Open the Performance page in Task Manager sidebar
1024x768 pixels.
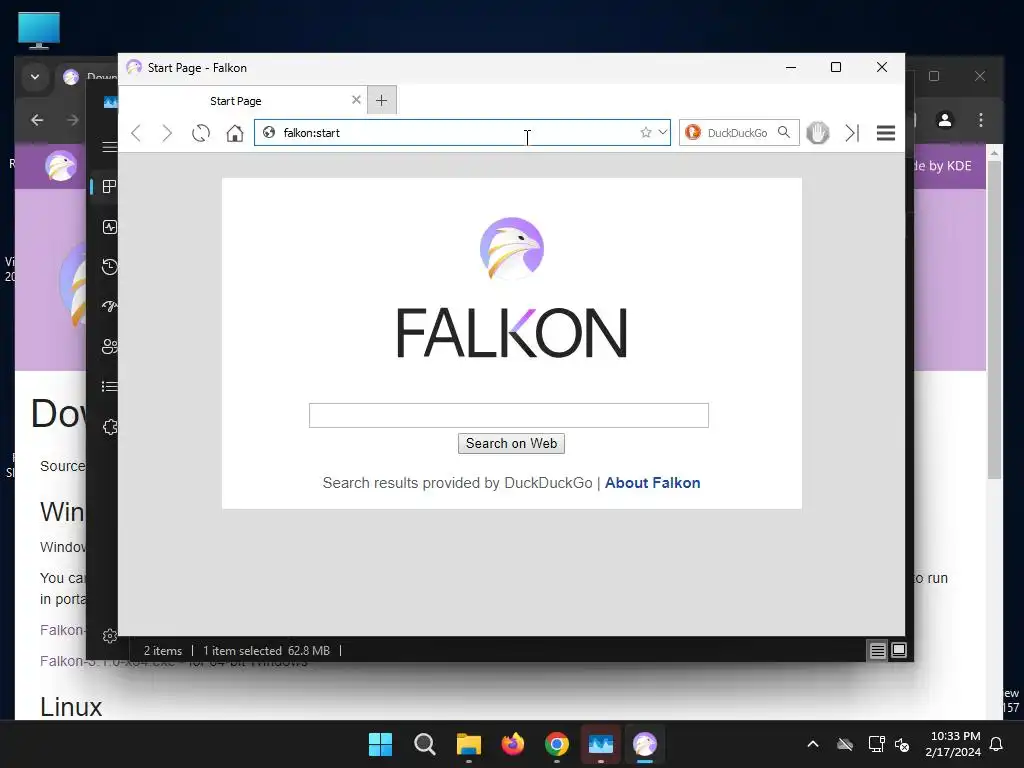tap(110, 227)
